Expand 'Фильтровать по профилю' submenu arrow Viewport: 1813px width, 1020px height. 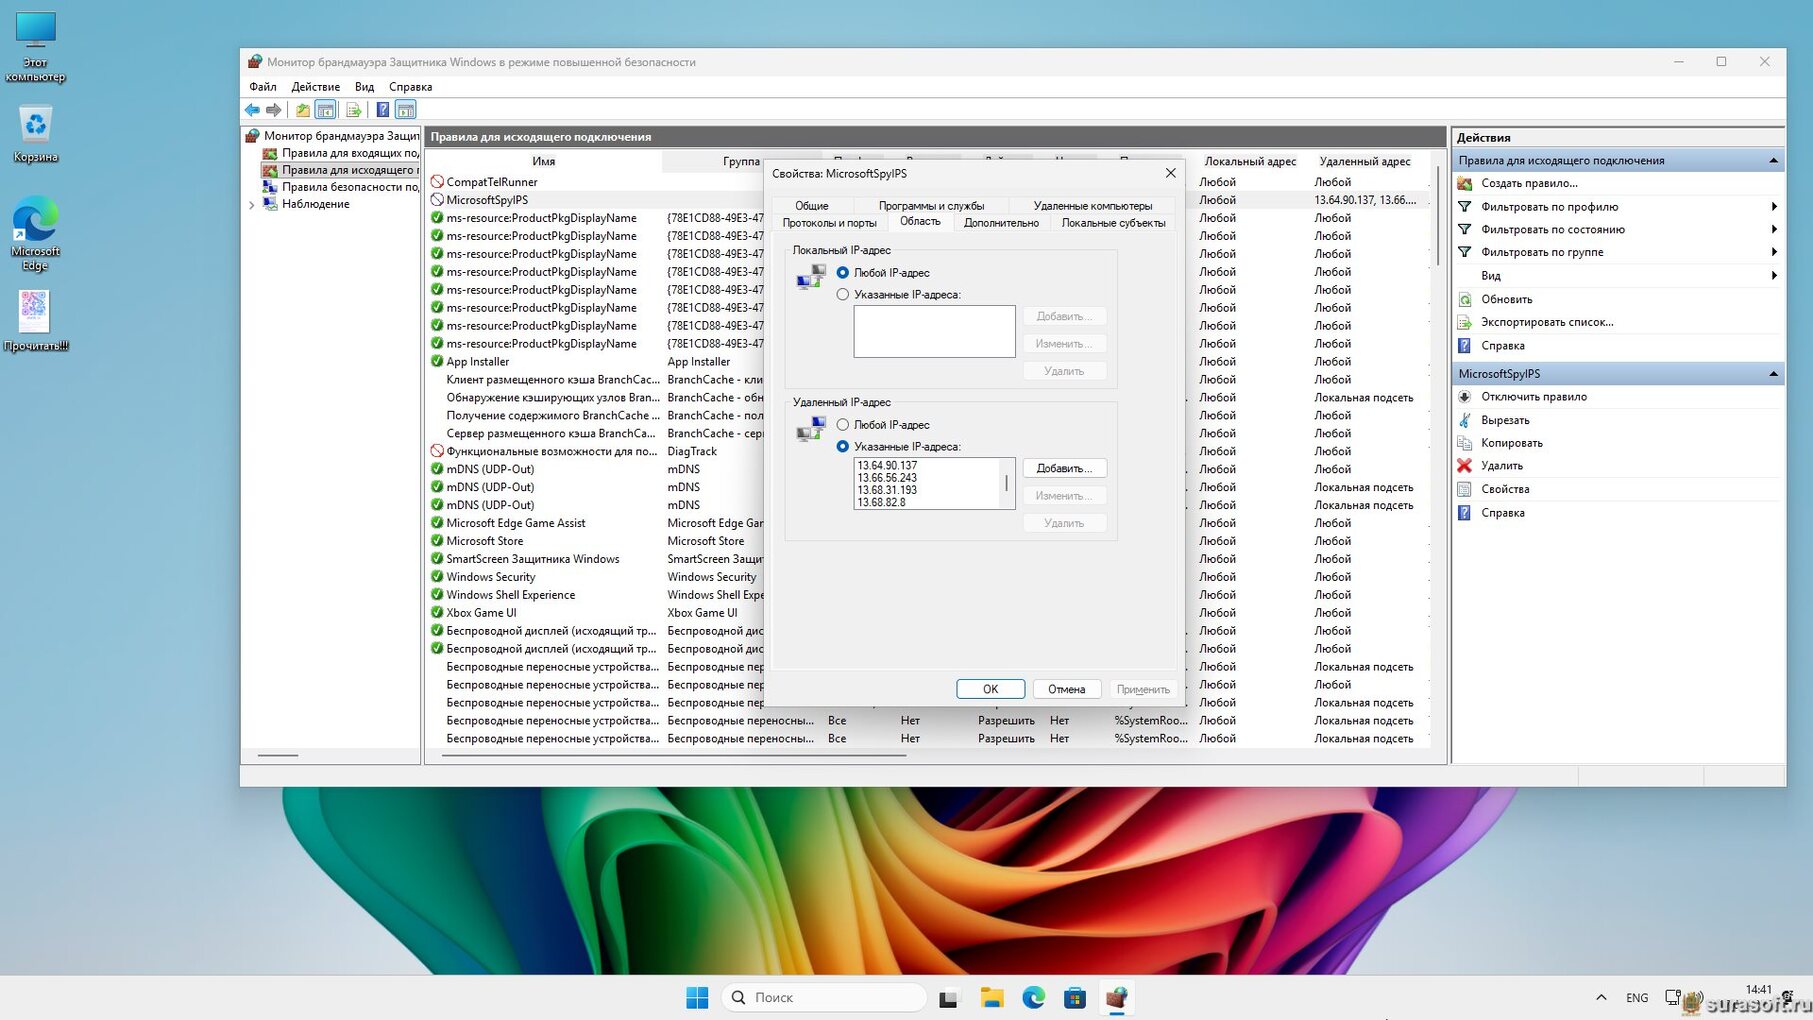(x=1773, y=207)
